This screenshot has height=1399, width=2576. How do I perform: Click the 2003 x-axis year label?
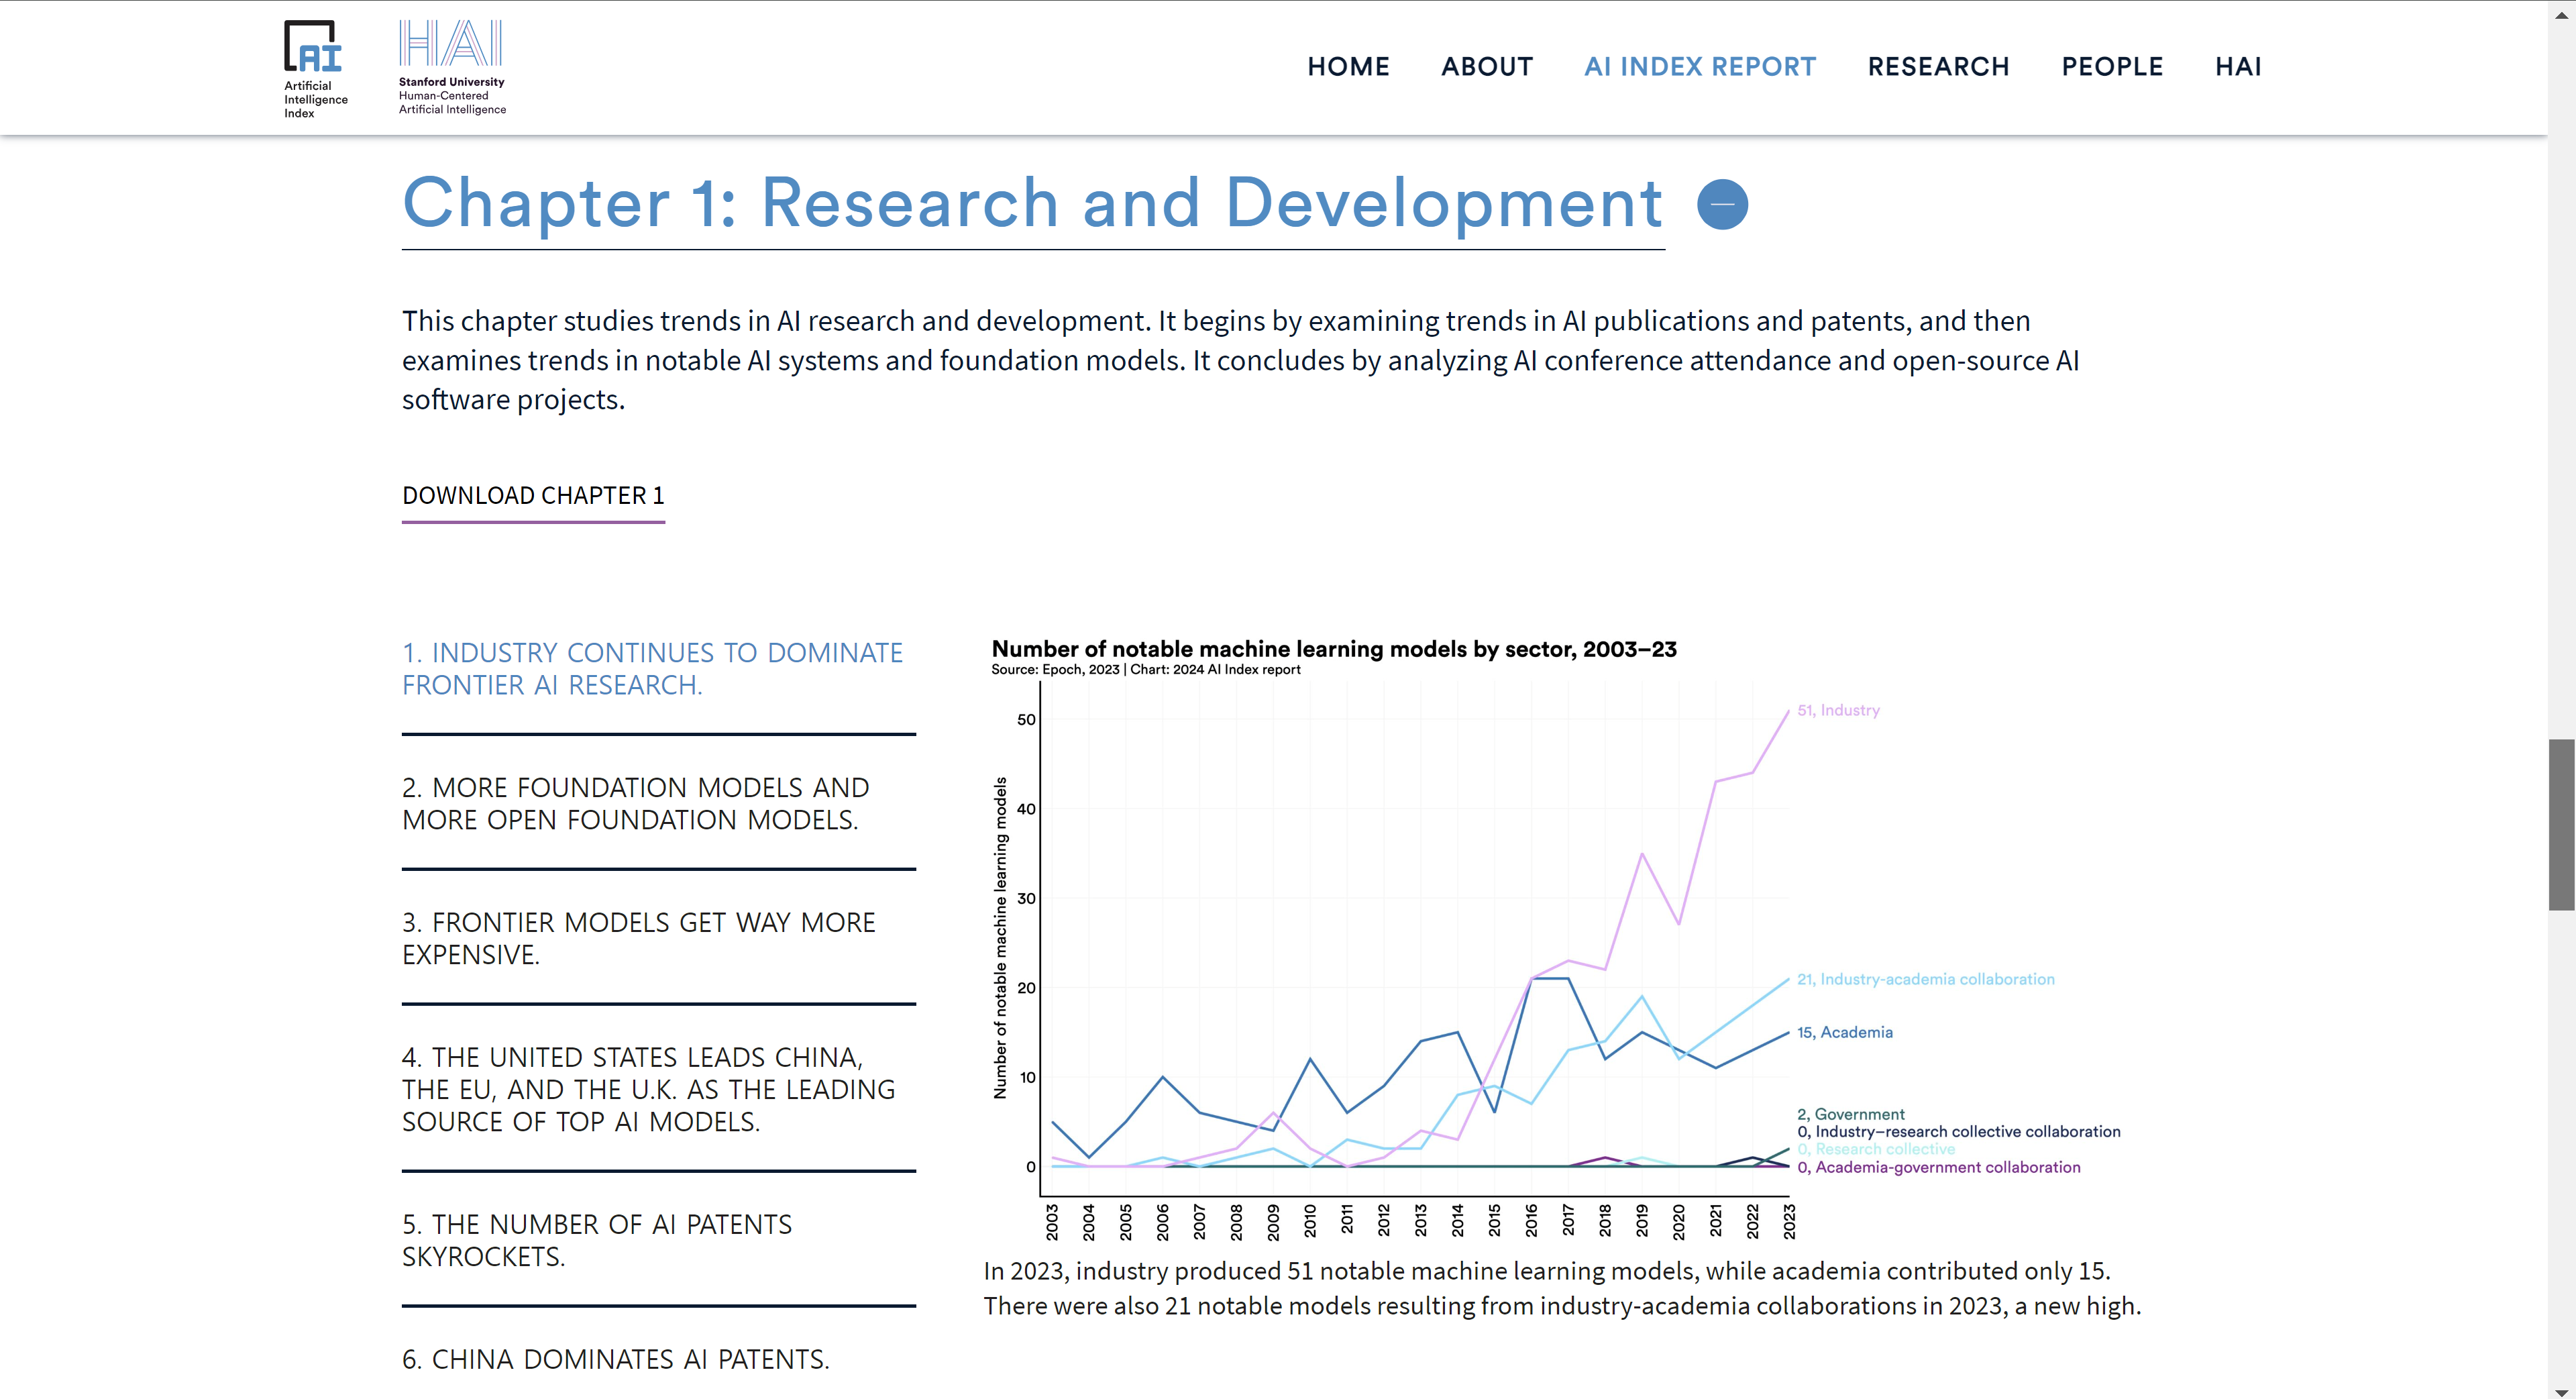coord(1052,1221)
